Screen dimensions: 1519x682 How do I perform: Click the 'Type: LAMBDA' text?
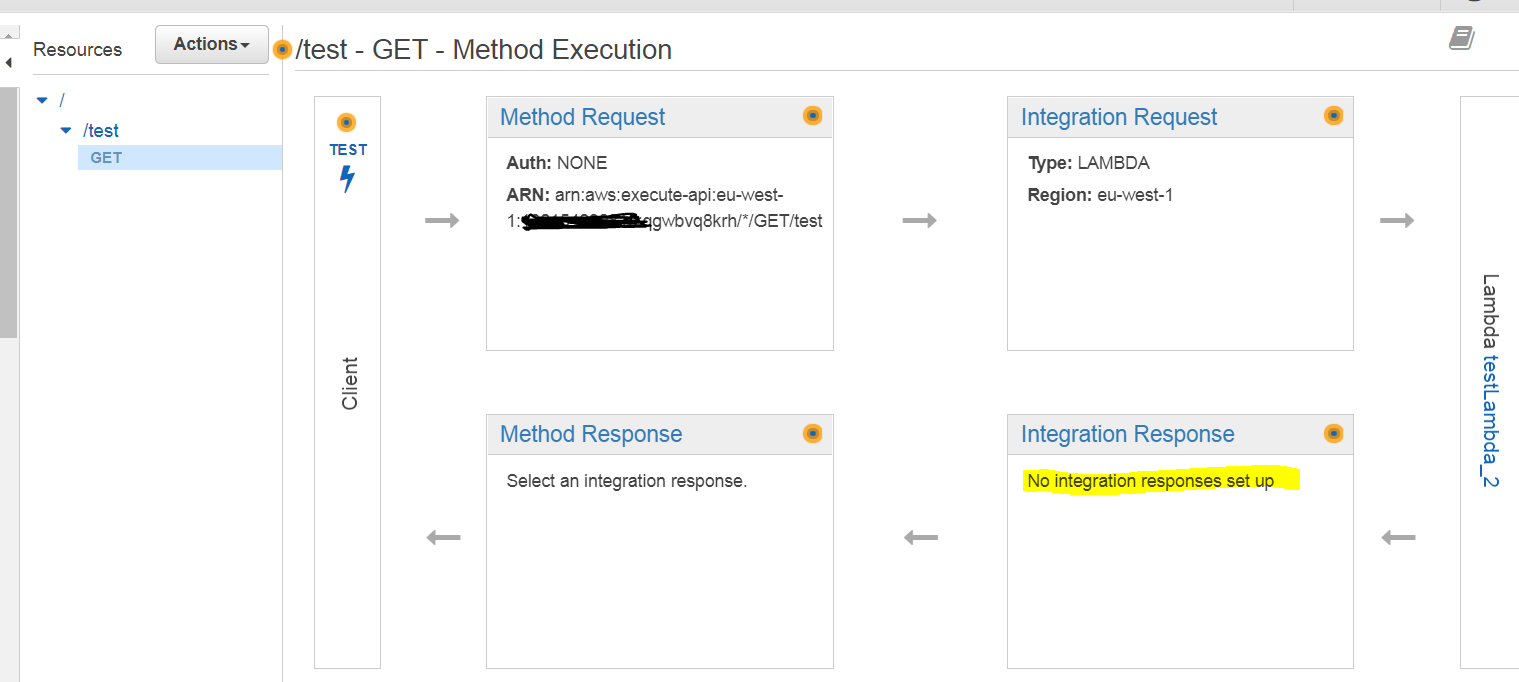[x=1089, y=163]
